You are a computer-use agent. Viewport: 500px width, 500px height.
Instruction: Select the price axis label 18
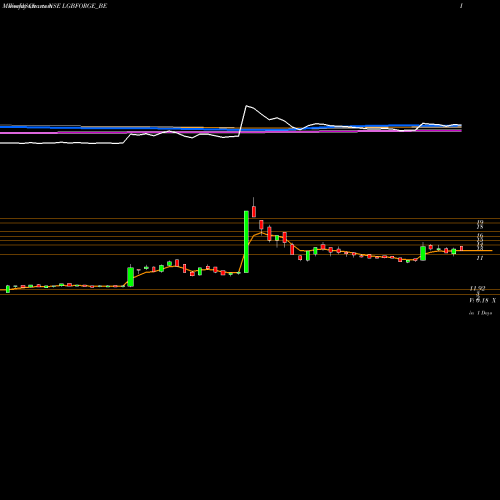tap(480, 227)
